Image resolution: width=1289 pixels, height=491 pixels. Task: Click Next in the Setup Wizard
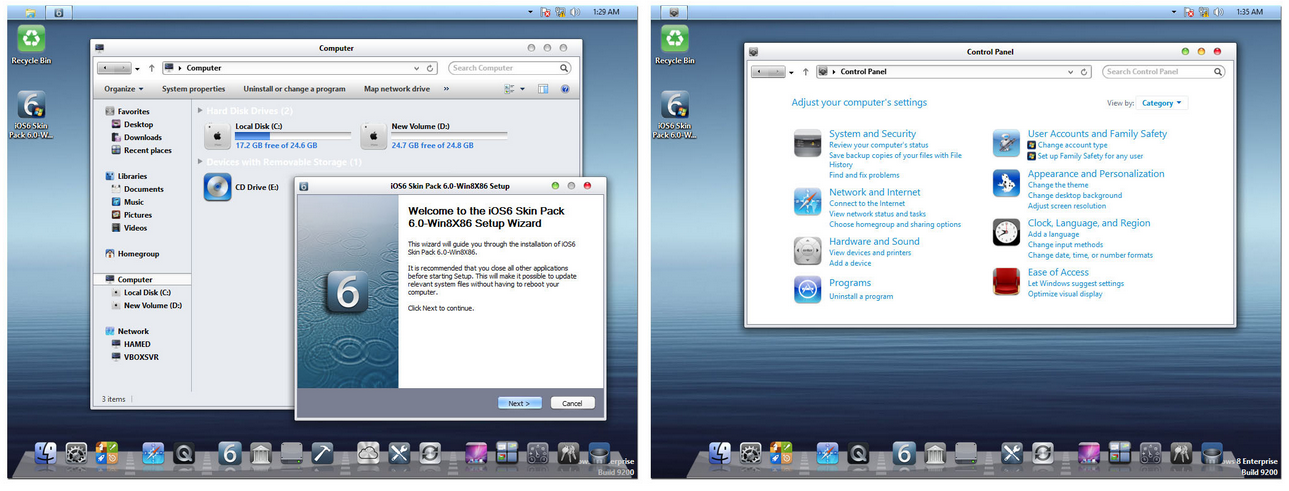520,403
